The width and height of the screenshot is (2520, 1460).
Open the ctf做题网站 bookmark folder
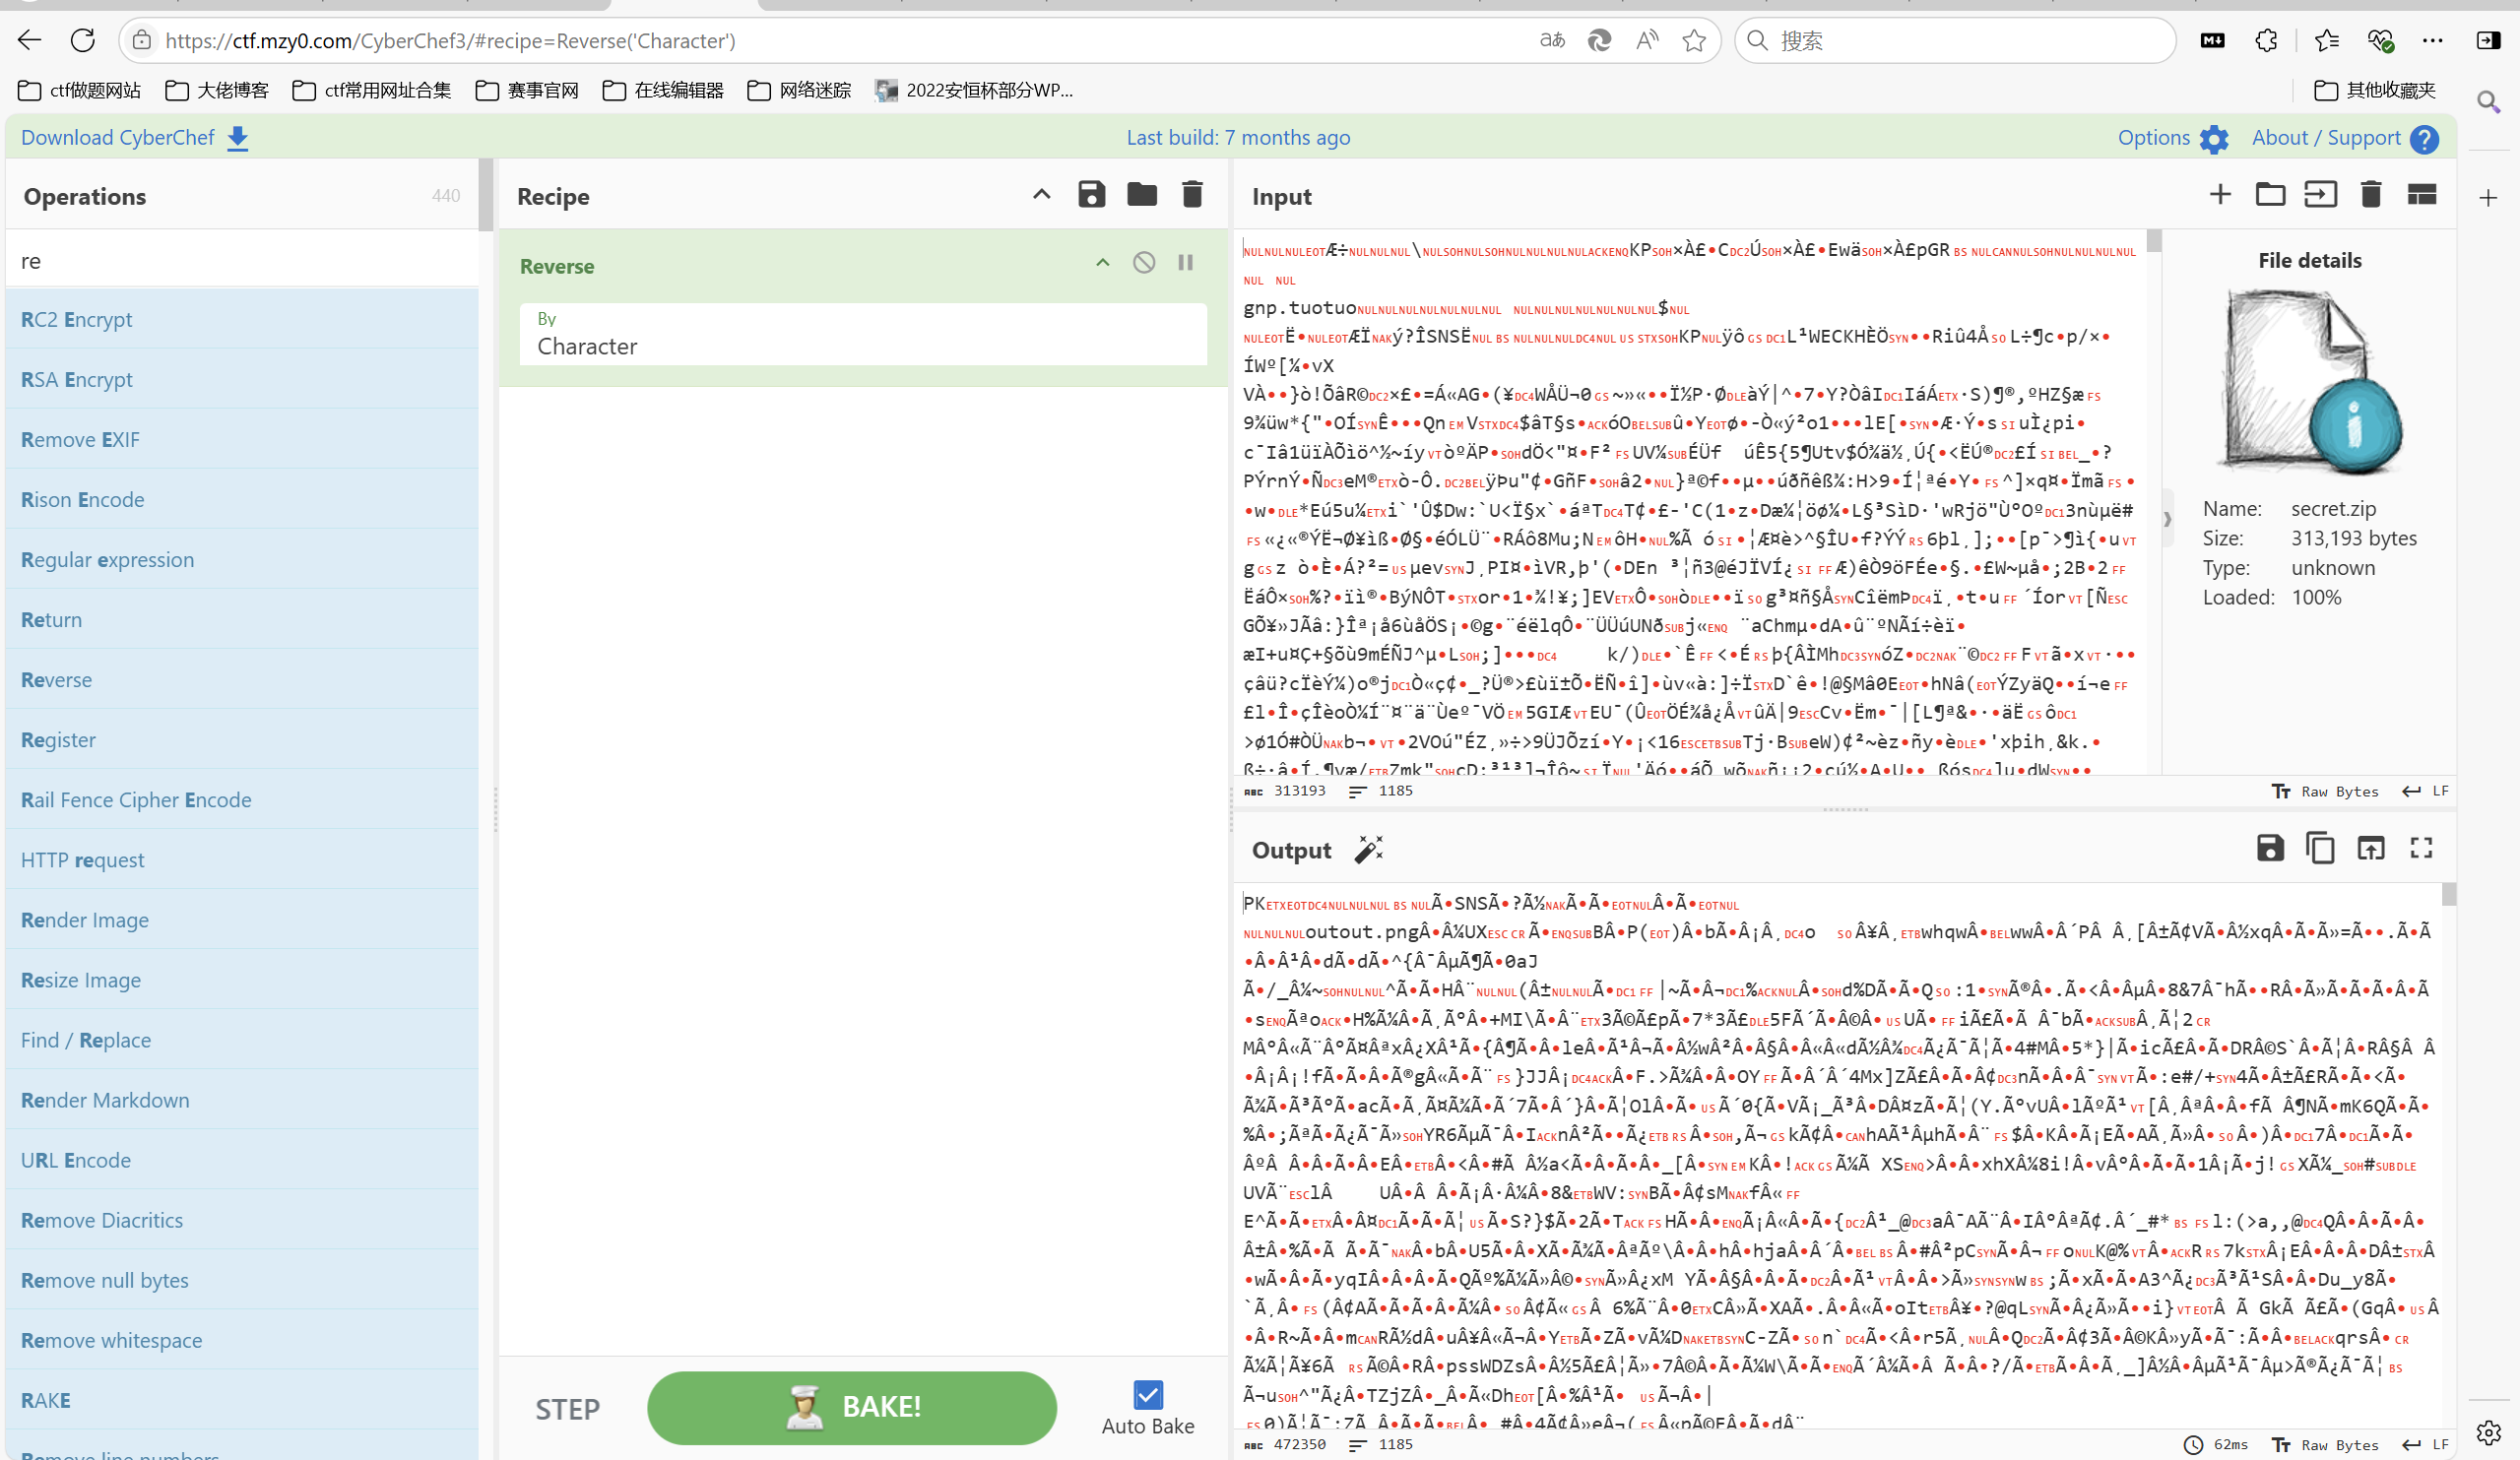[x=79, y=90]
